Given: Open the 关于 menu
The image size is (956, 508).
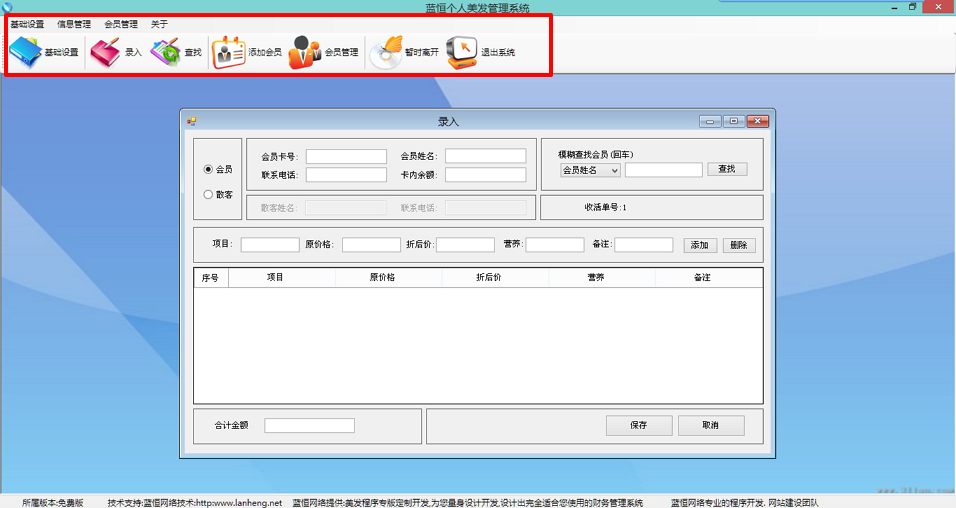Looking at the screenshot, I should 159,24.
